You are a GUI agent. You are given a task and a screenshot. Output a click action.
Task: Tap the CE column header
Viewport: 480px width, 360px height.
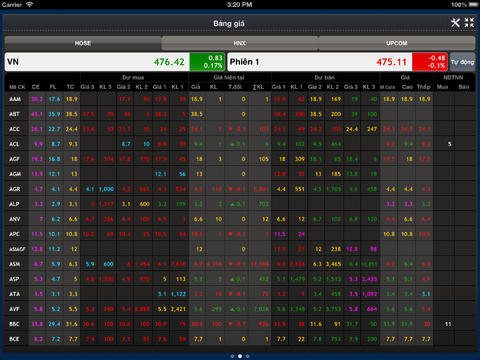pyautogui.click(x=36, y=87)
